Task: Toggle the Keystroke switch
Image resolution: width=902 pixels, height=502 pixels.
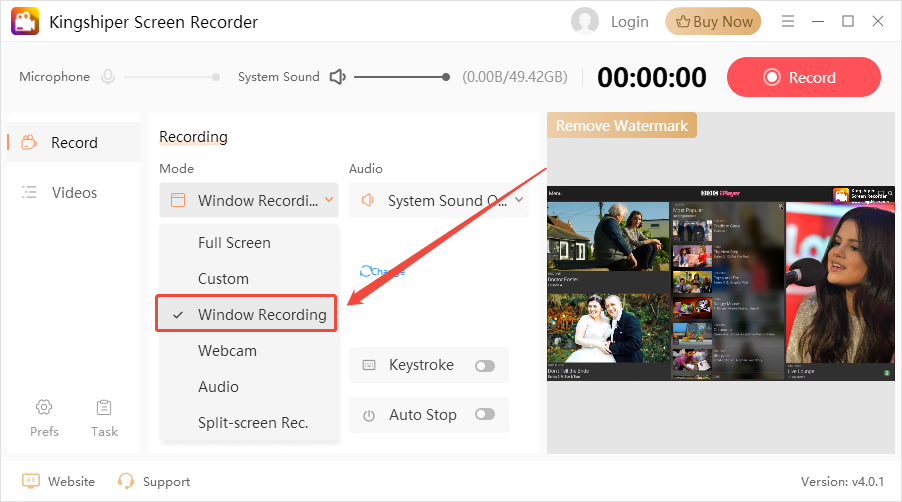Action: click(x=485, y=366)
